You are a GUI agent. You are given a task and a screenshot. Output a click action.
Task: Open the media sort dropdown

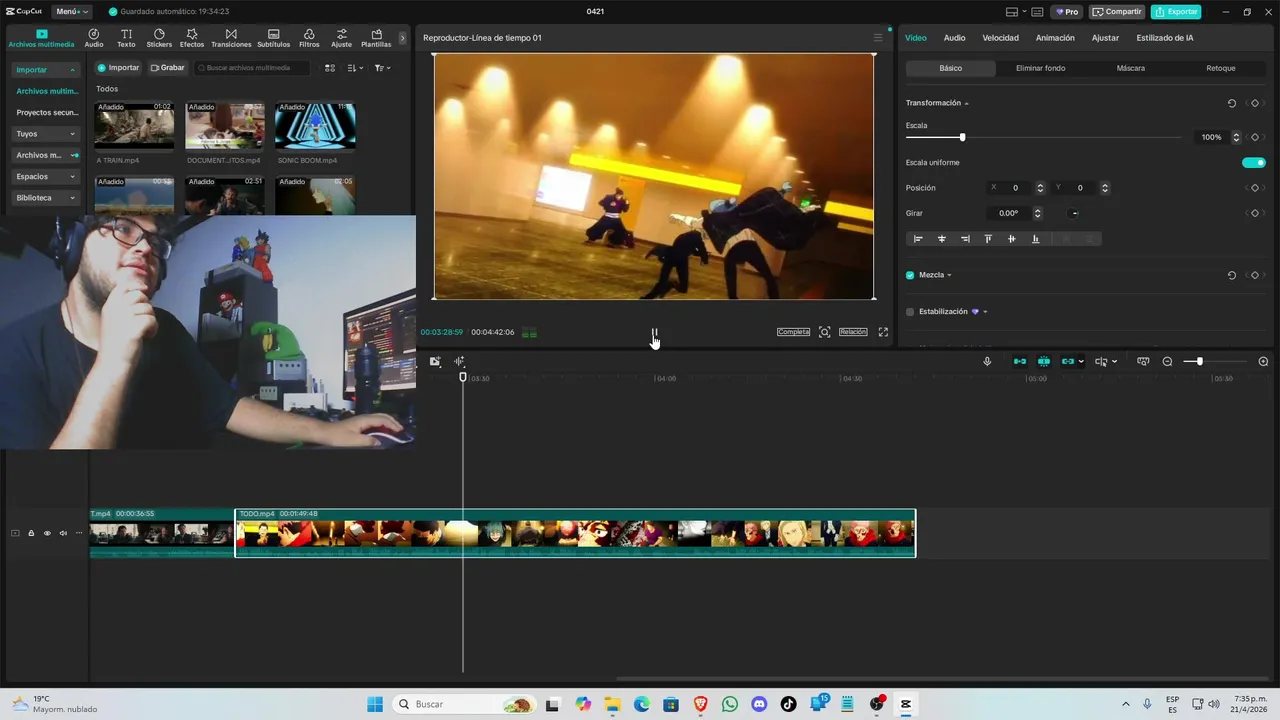tap(356, 68)
